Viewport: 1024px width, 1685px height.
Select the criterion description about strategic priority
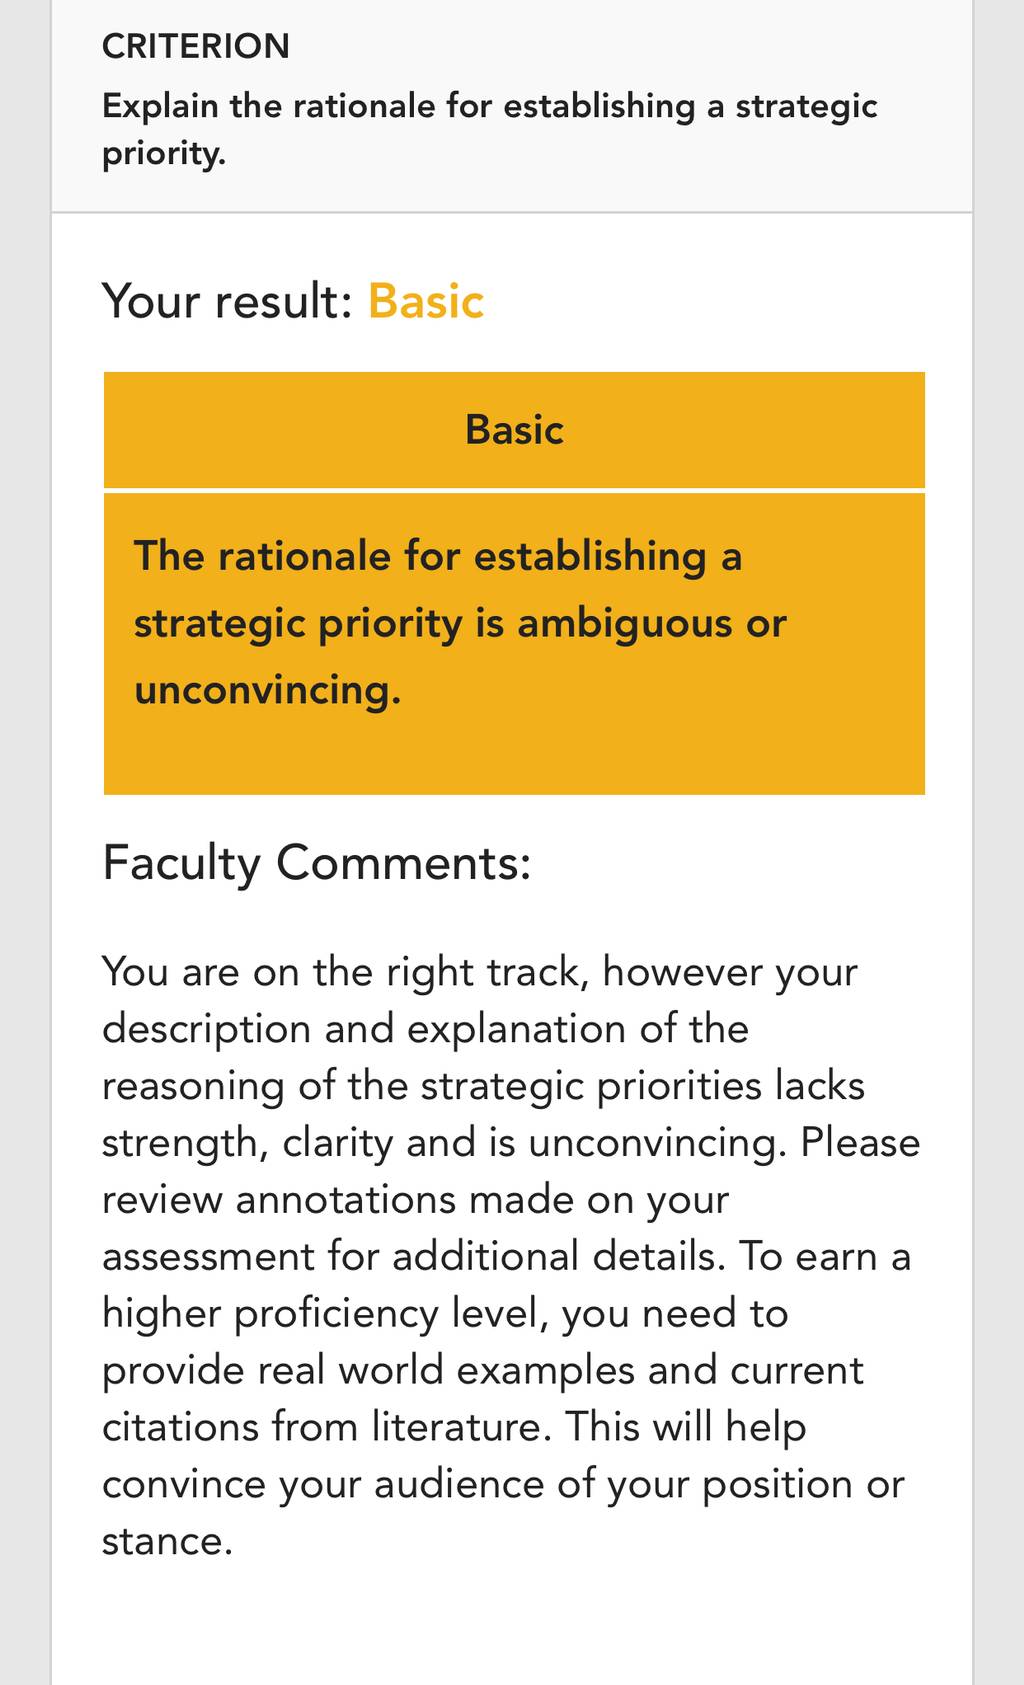pos(490,129)
